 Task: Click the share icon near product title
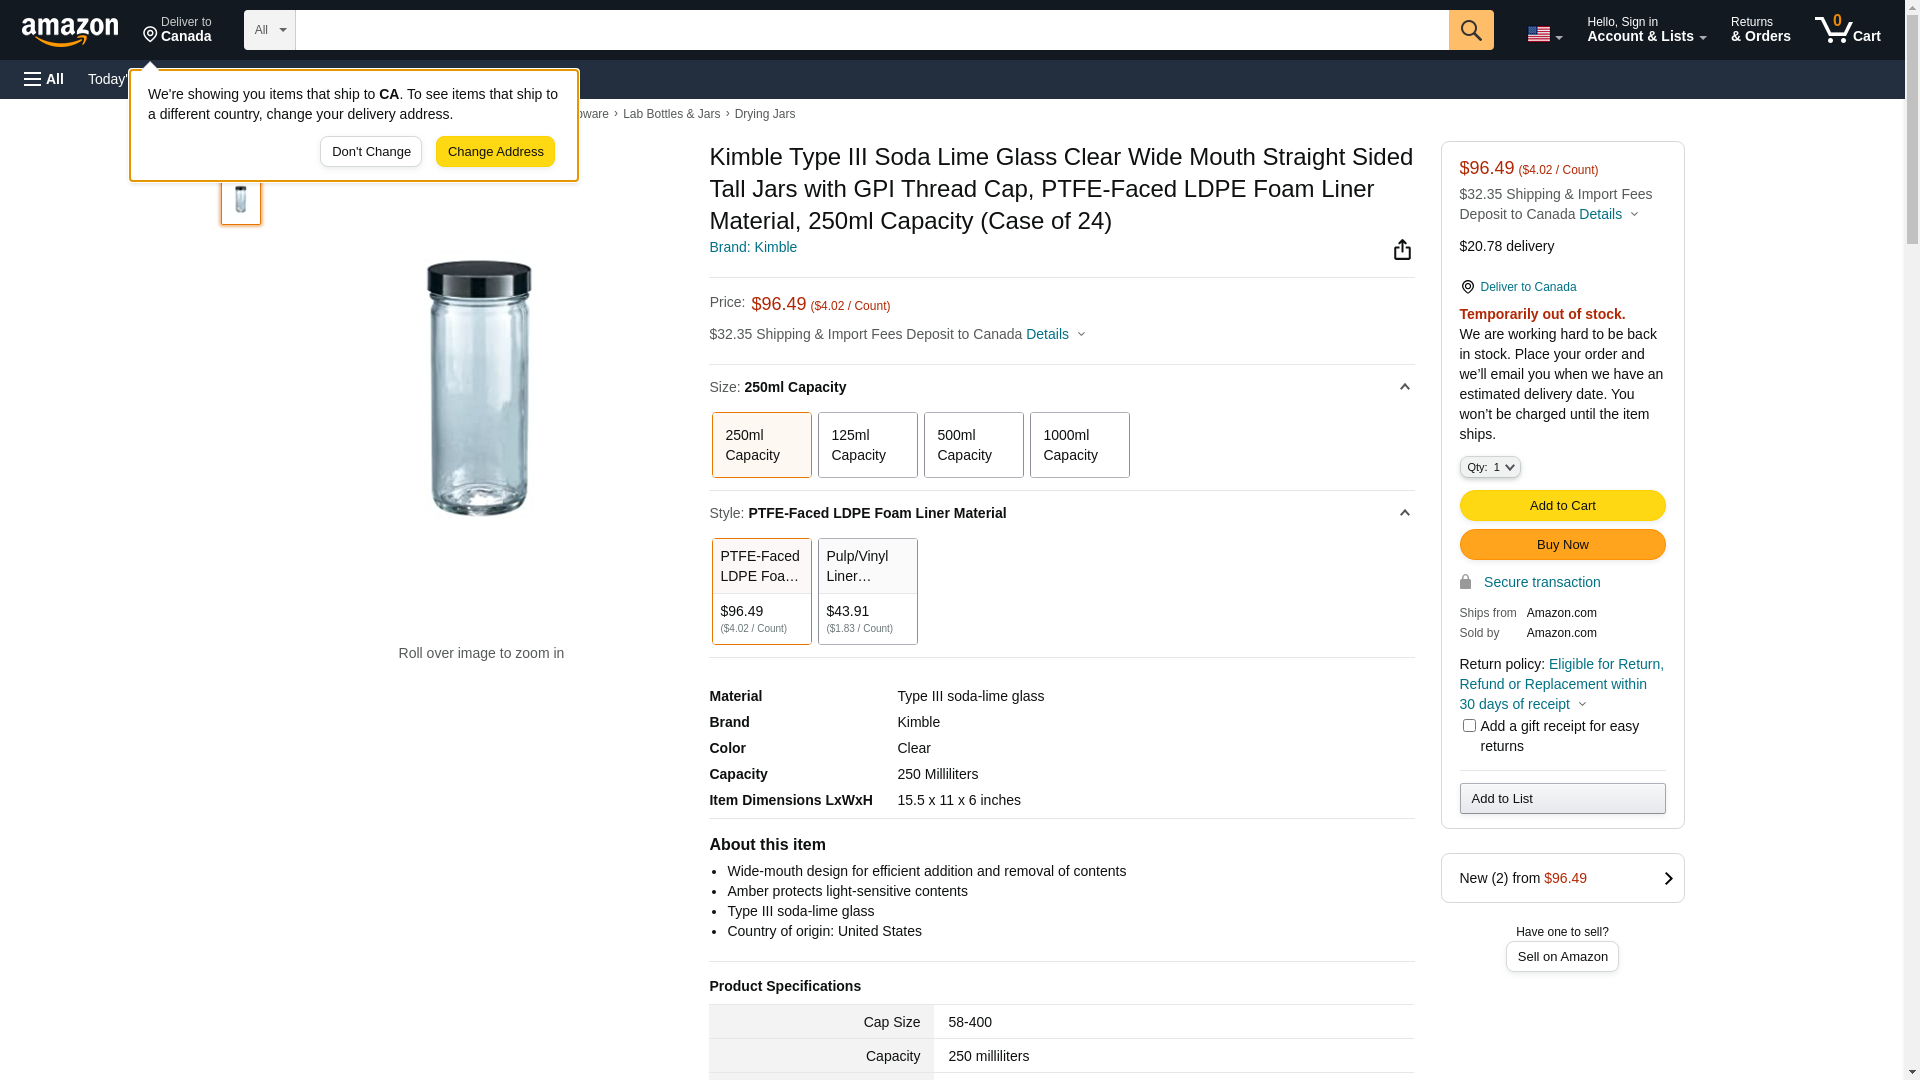pyautogui.click(x=1402, y=250)
